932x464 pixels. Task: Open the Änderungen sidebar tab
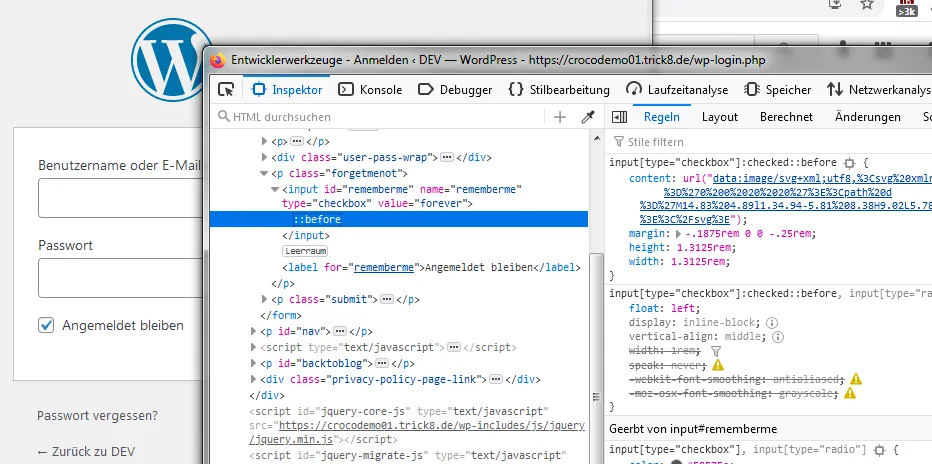[x=867, y=117]
